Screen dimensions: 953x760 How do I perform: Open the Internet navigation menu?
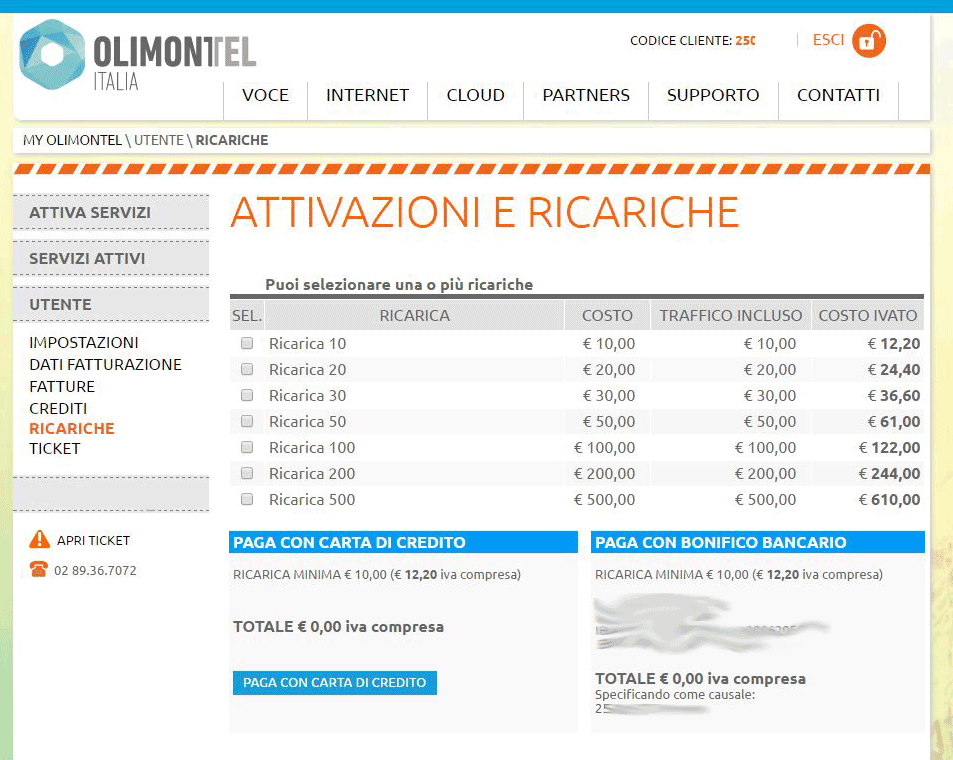coord(367,96)
